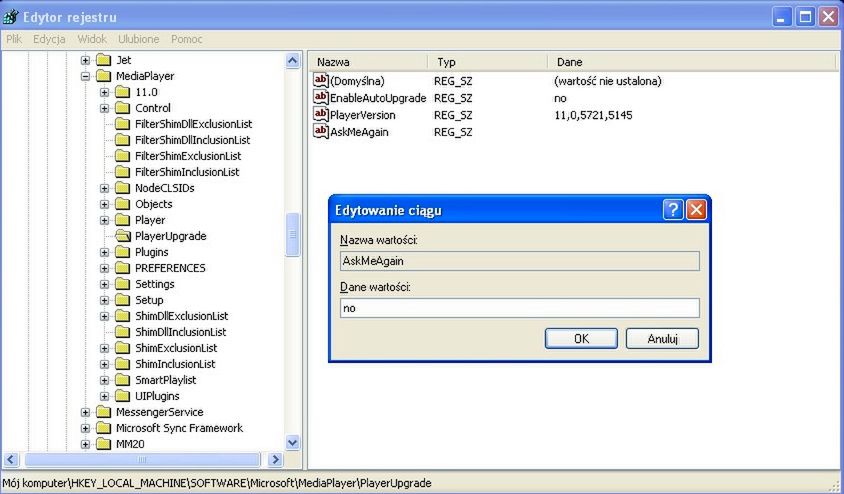Click the MM20 folder icon
Image resolution: width=844 pixels, height=494 pixels.
tap(103, 444)
